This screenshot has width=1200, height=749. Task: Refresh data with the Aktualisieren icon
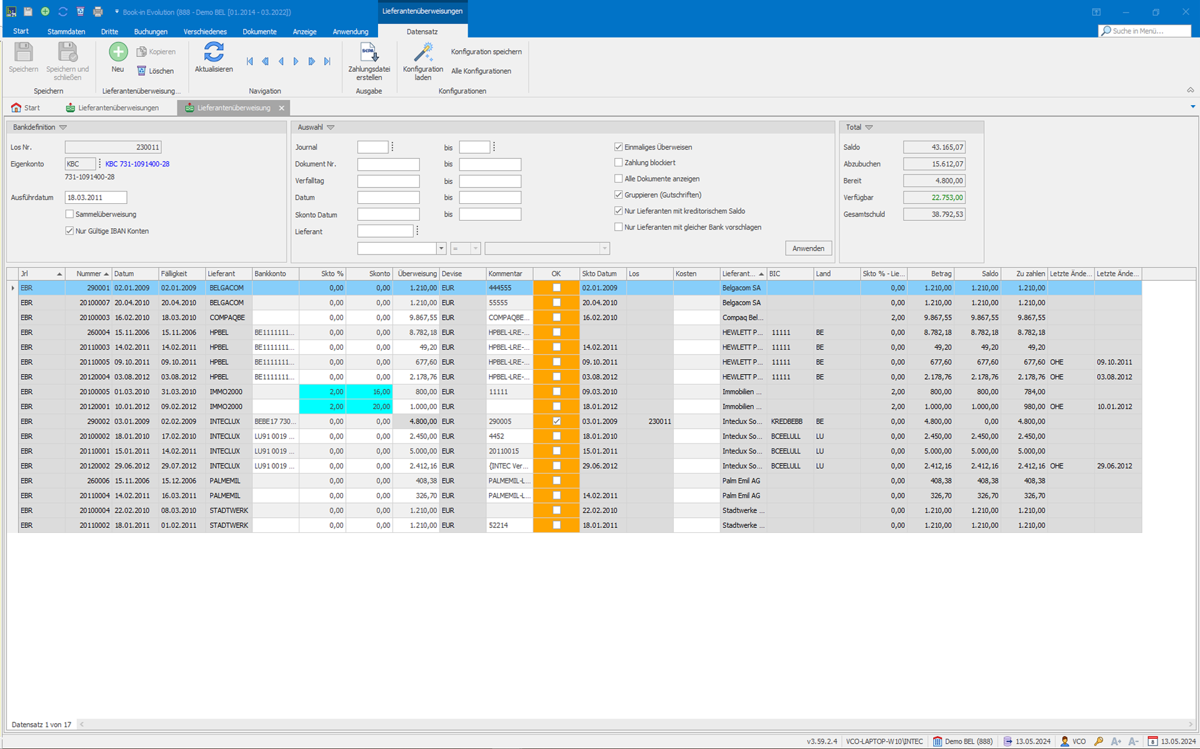pyautogui.click(x=214, y=52)
